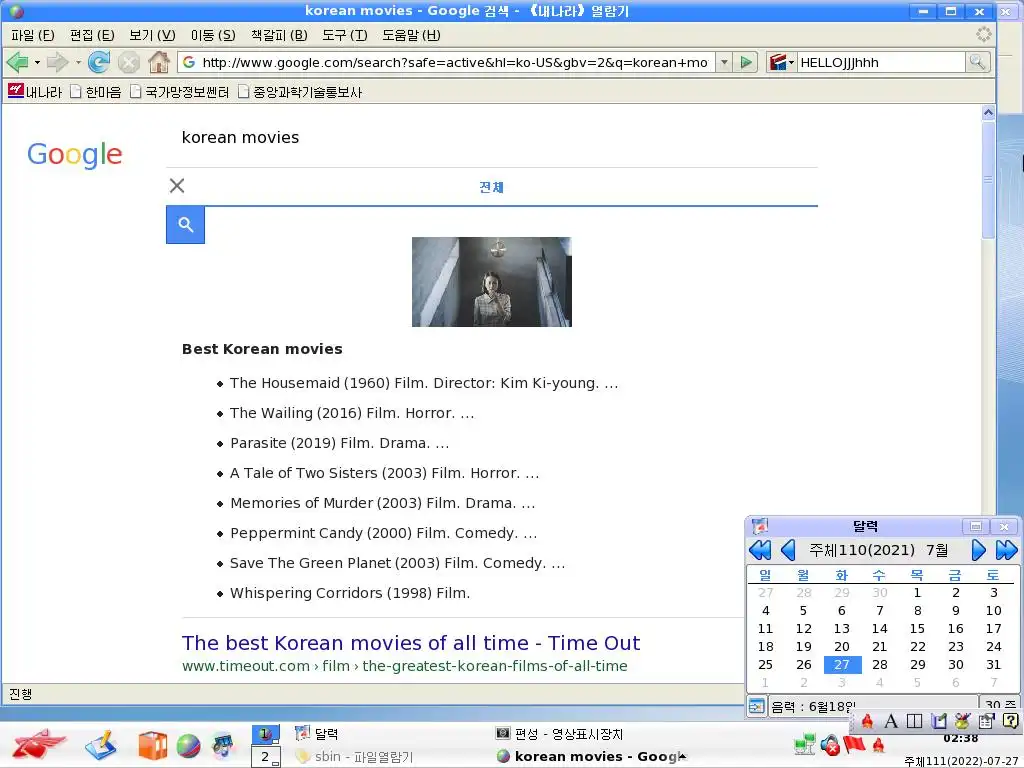Expand the address bar URL history dropdown
The width and height of the screenshot is (1024, 768).
[x=724, y=63]
